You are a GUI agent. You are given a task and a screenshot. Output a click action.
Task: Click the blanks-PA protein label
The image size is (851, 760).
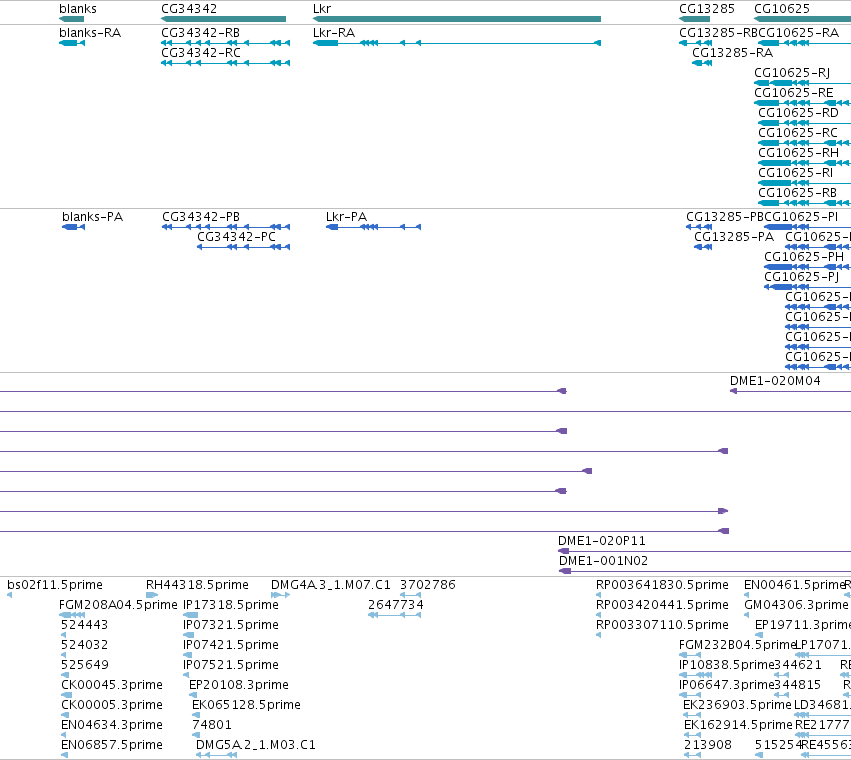[x=93, y=217]
